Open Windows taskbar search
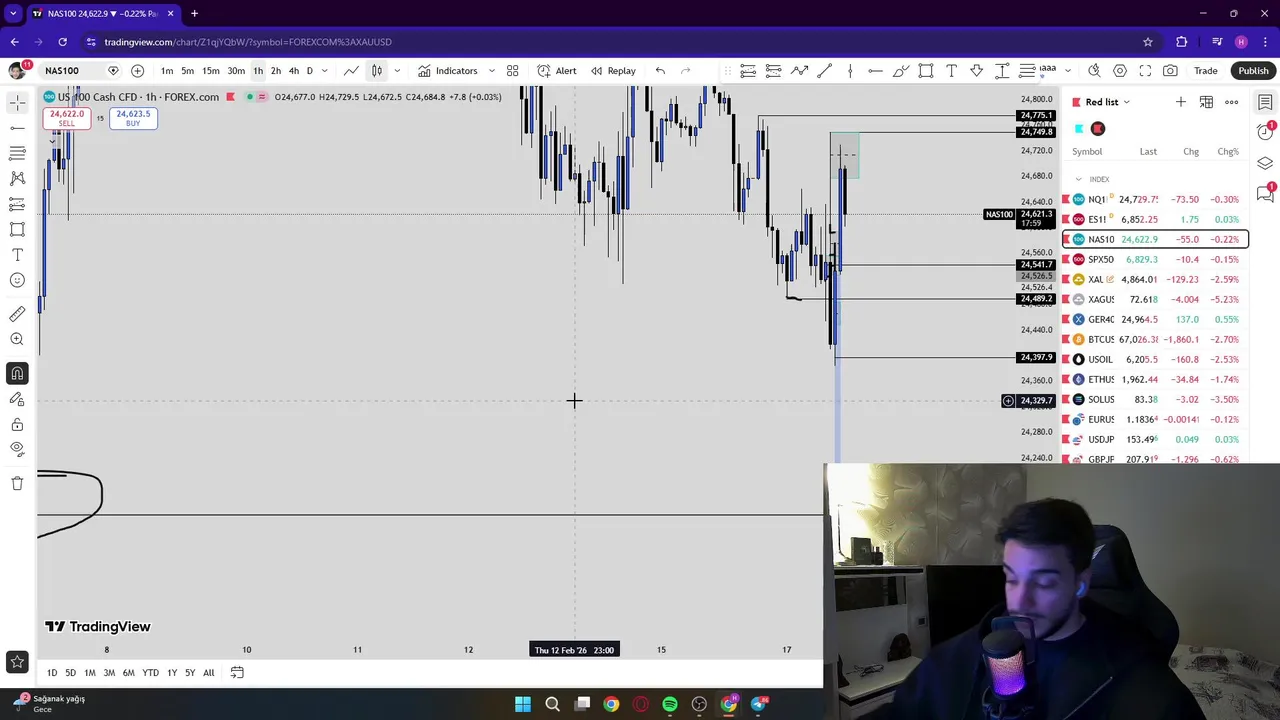This screenshot has height=720, width=1280. point(552,704)
